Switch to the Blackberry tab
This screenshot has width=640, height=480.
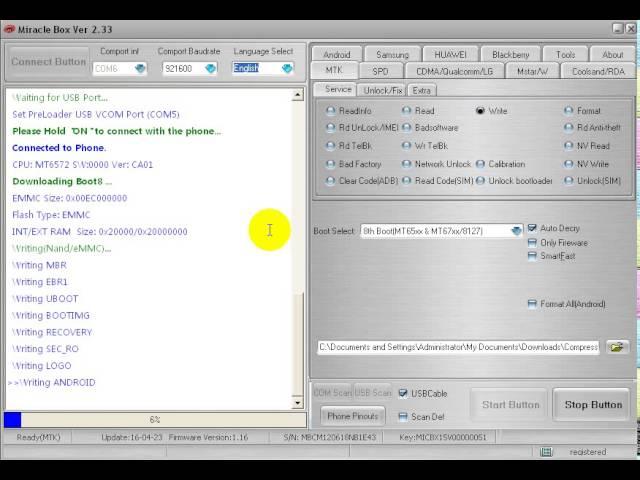(x=511, y=54)
